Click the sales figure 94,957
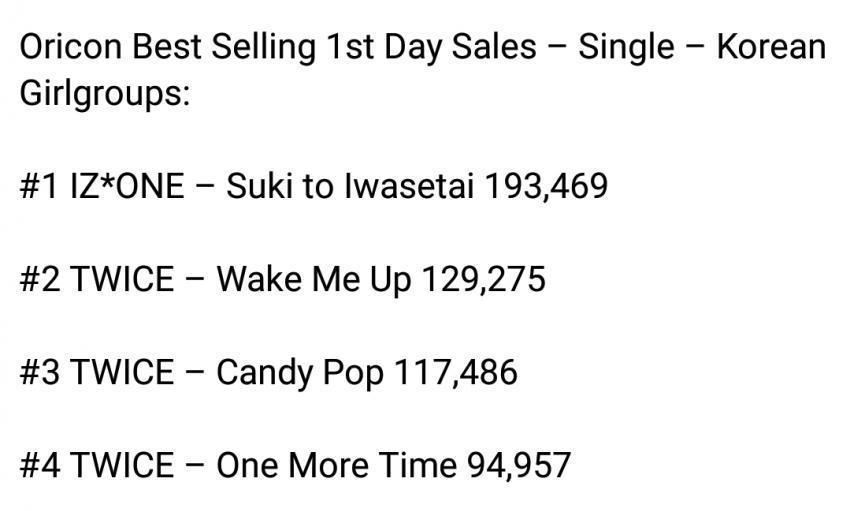The image size is (850, 511). [519, 466]
